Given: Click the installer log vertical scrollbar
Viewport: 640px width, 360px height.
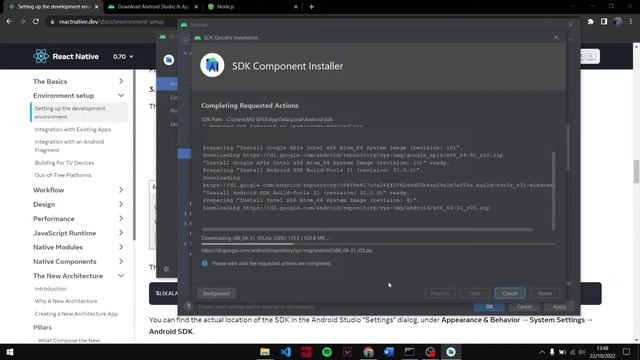Looking at the screenshot, I should tap(553, 191).
